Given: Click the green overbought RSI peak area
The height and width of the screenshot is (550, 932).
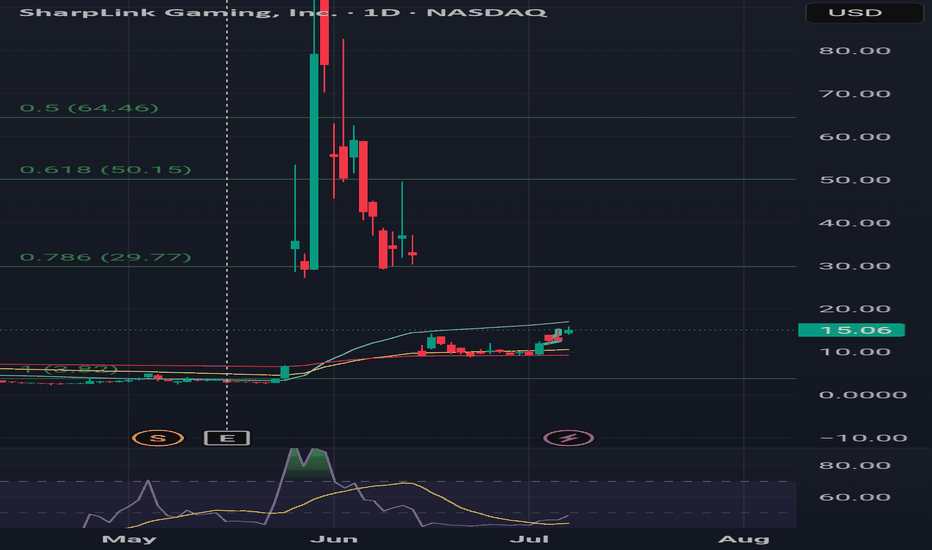Looking at the screenshot, I should pyautogui.click(x=309, y=466).
